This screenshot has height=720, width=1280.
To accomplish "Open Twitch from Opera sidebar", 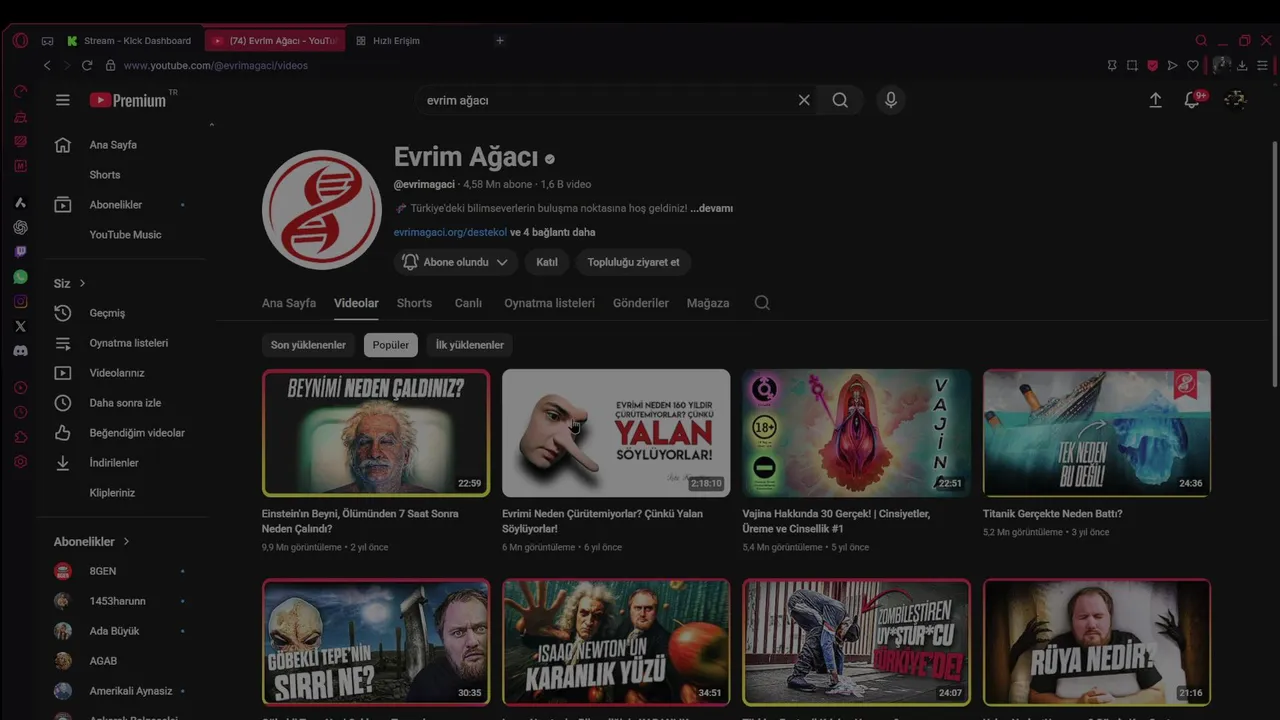I will pyautogui.click(x=20, y=252).
